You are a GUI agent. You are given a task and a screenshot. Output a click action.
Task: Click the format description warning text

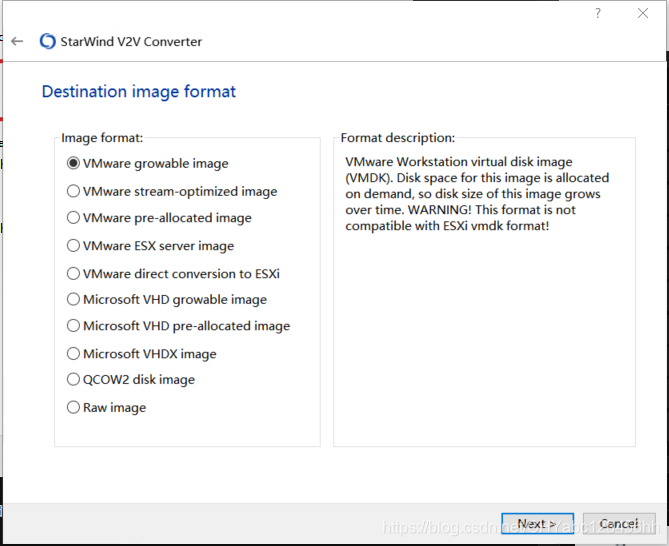pos(477,194)
